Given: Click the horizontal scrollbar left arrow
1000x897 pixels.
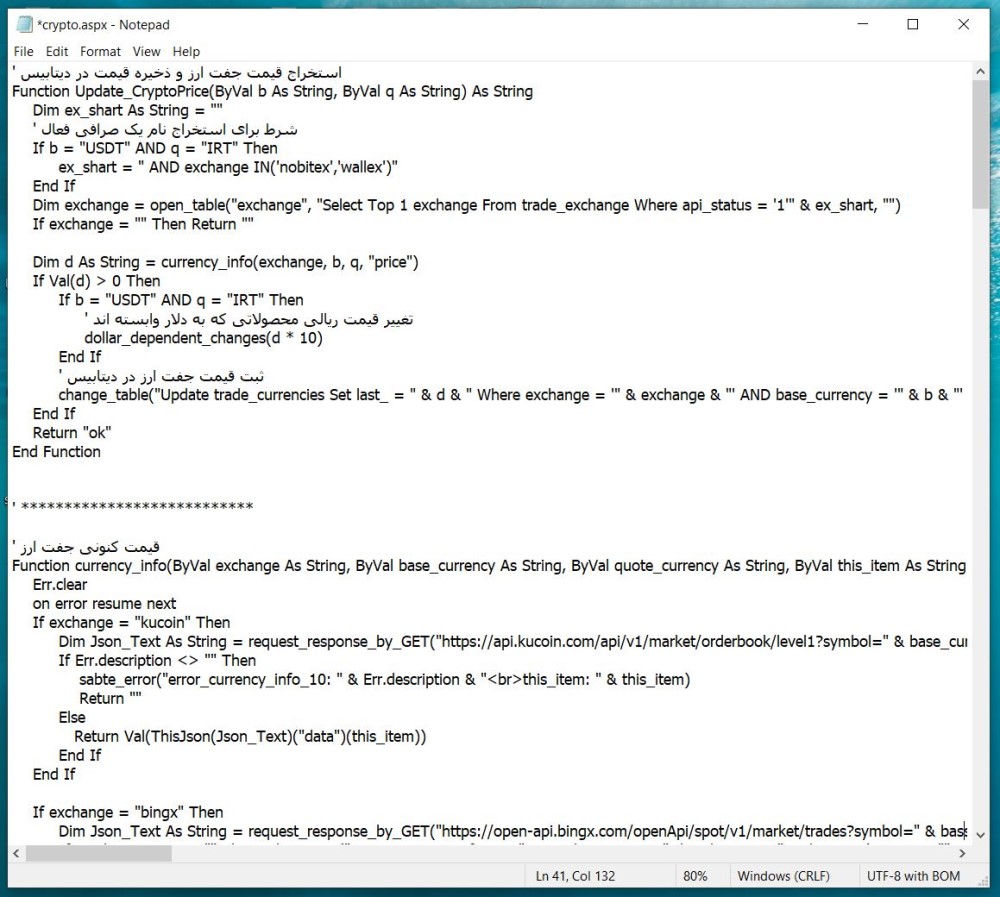Looking at the screenshot, I should (x=17, y=853).
